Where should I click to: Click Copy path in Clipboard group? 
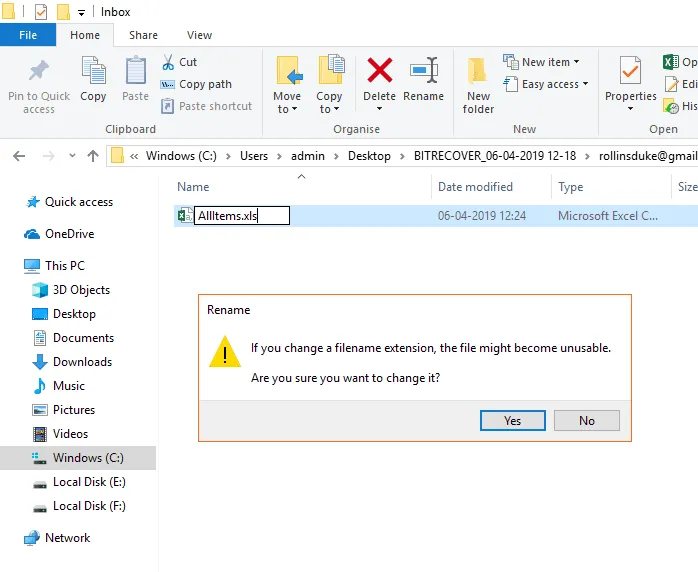(x=196, y=84)
